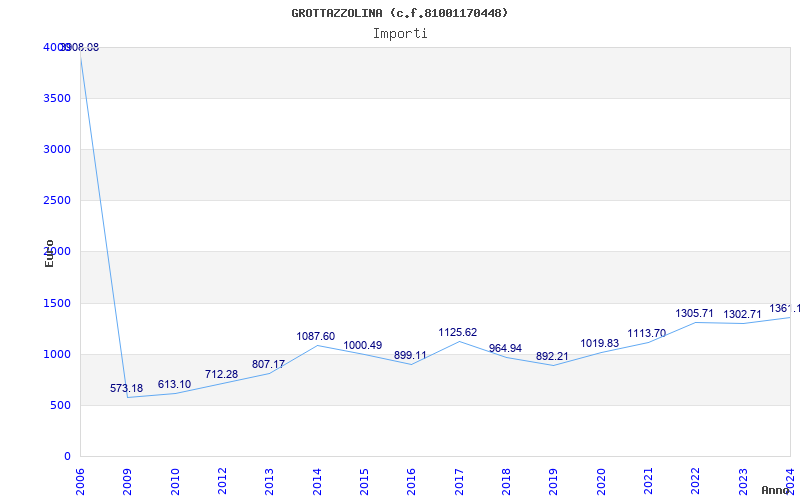The height and width of the screenshot is (500, 800).
Task: Click the 899.11 data label
Action: (410, 355)
